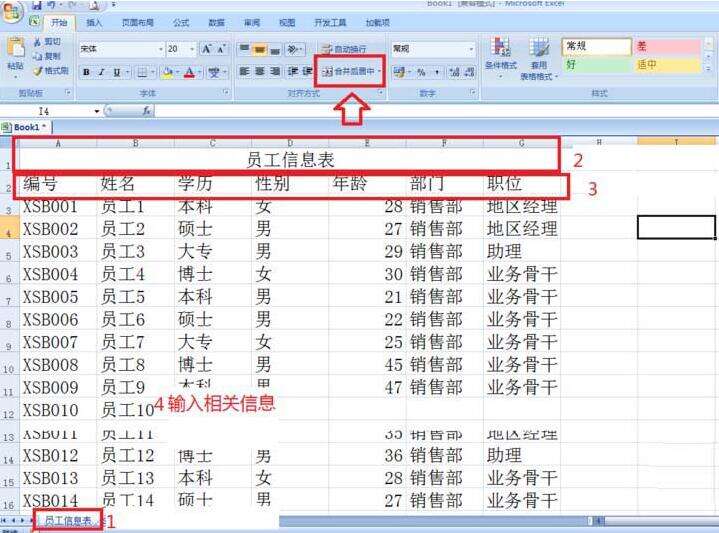Open number format 常规 dropdown
Image resolution: width=719 pixels, height=533 pixels.
pos(471,49)
